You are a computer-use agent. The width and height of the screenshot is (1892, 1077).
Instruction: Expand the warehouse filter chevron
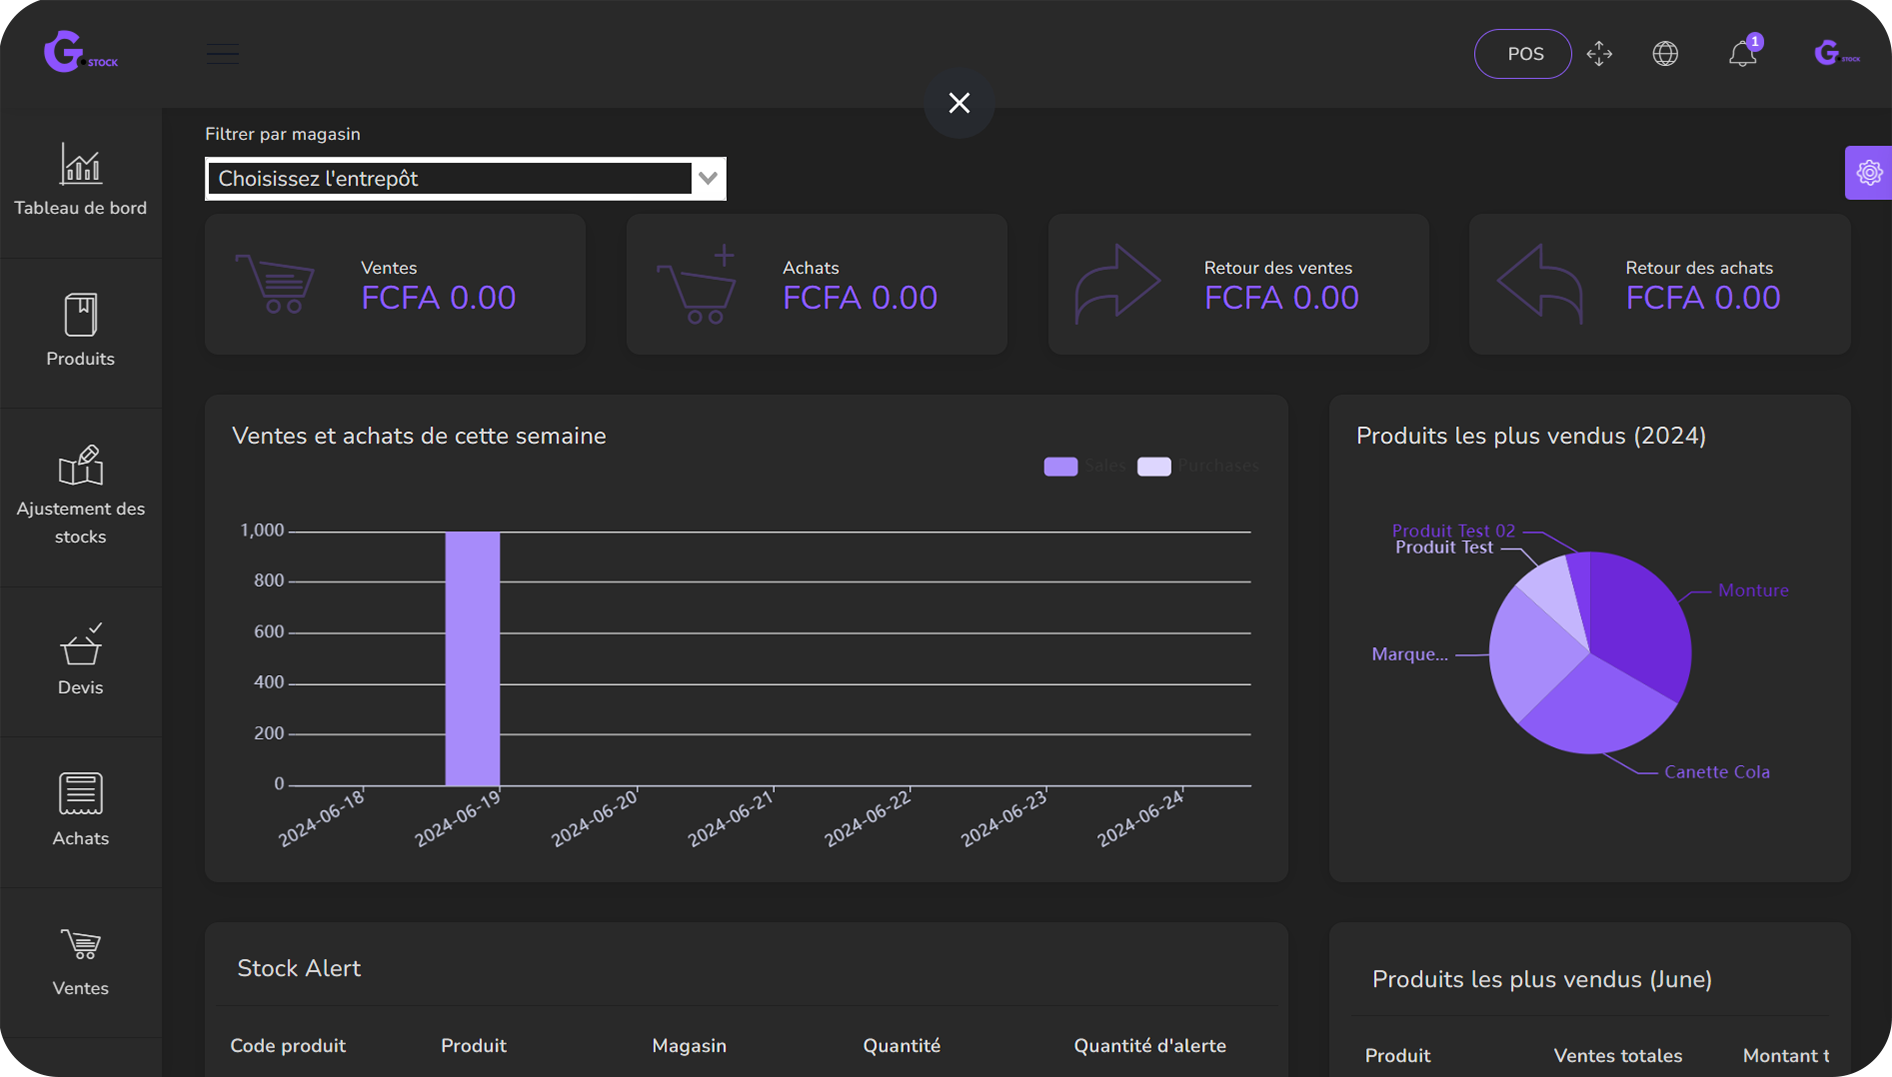pyautogui.click(x=709, y=178)
